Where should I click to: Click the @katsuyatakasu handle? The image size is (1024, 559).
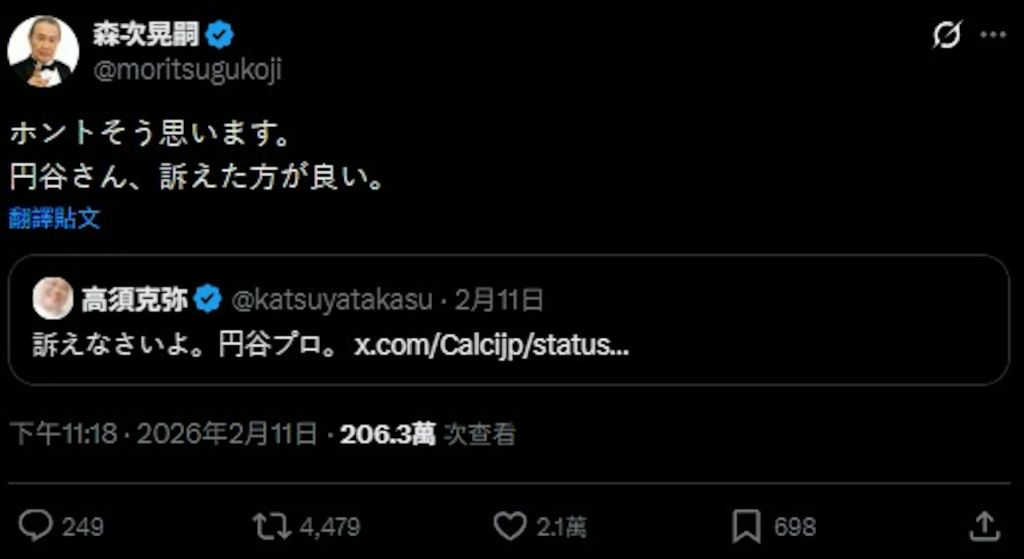pyautogui.click(x=332, y=300)
